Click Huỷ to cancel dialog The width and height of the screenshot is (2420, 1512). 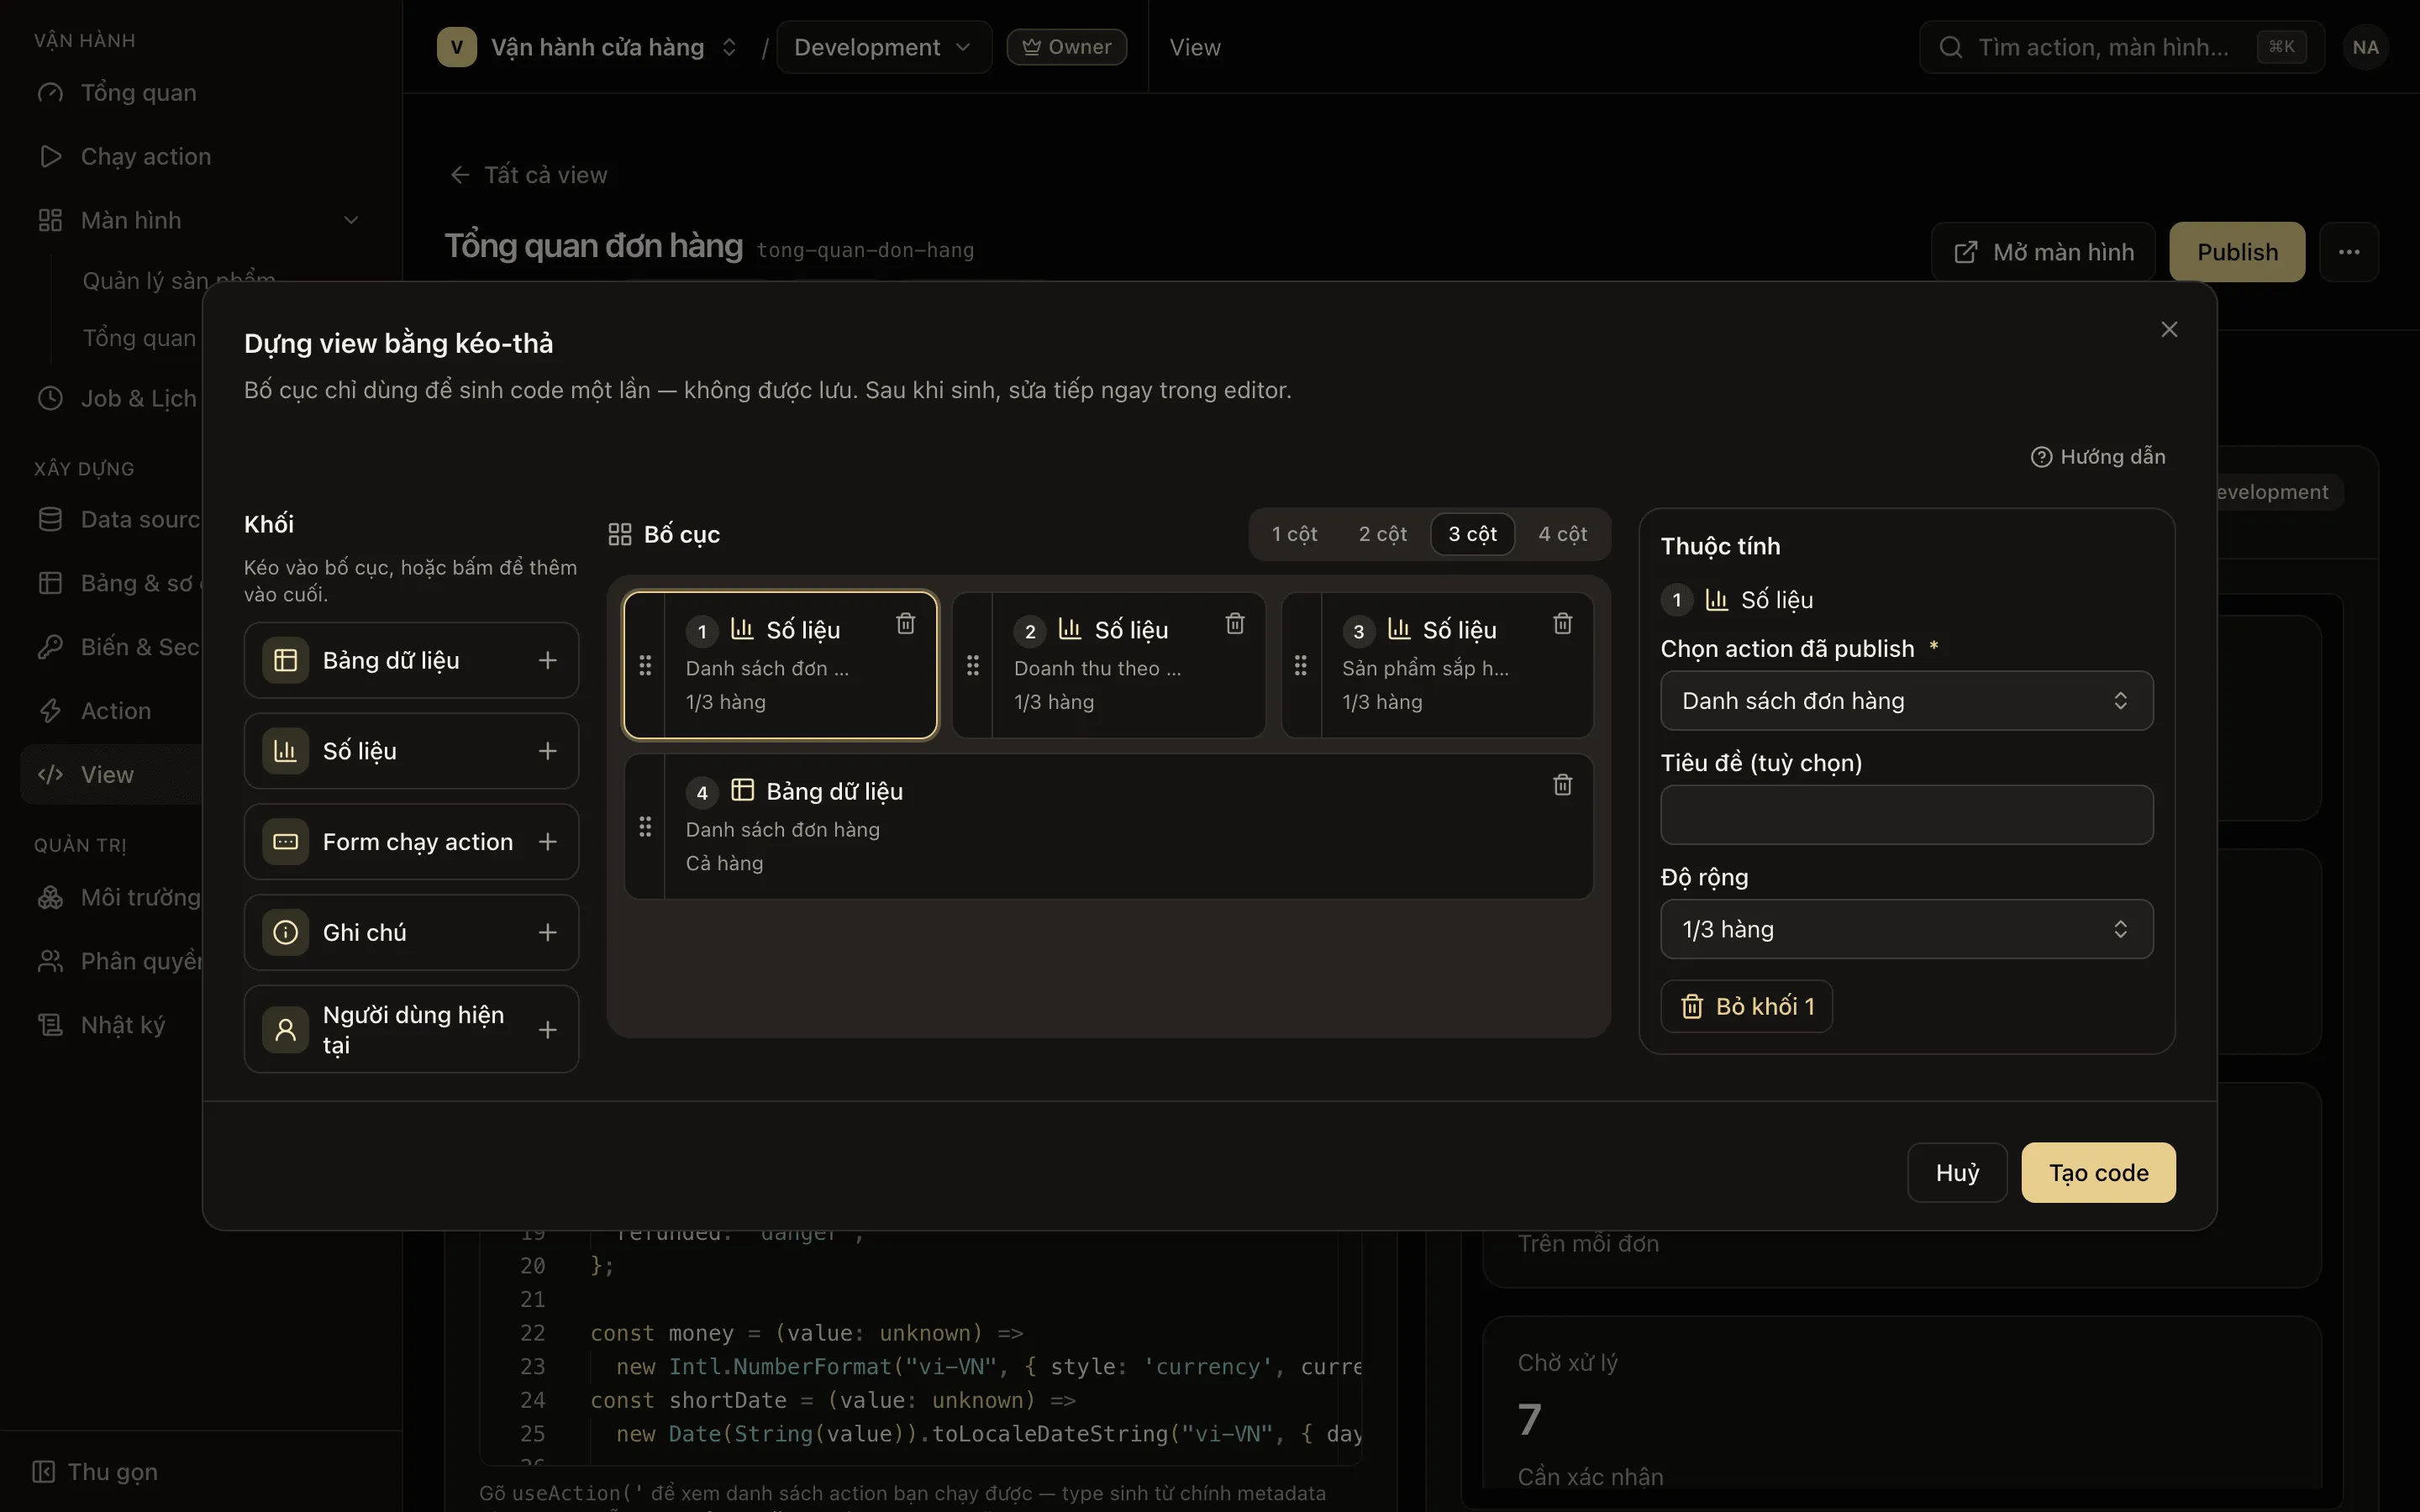[x=1957, y=1172]
